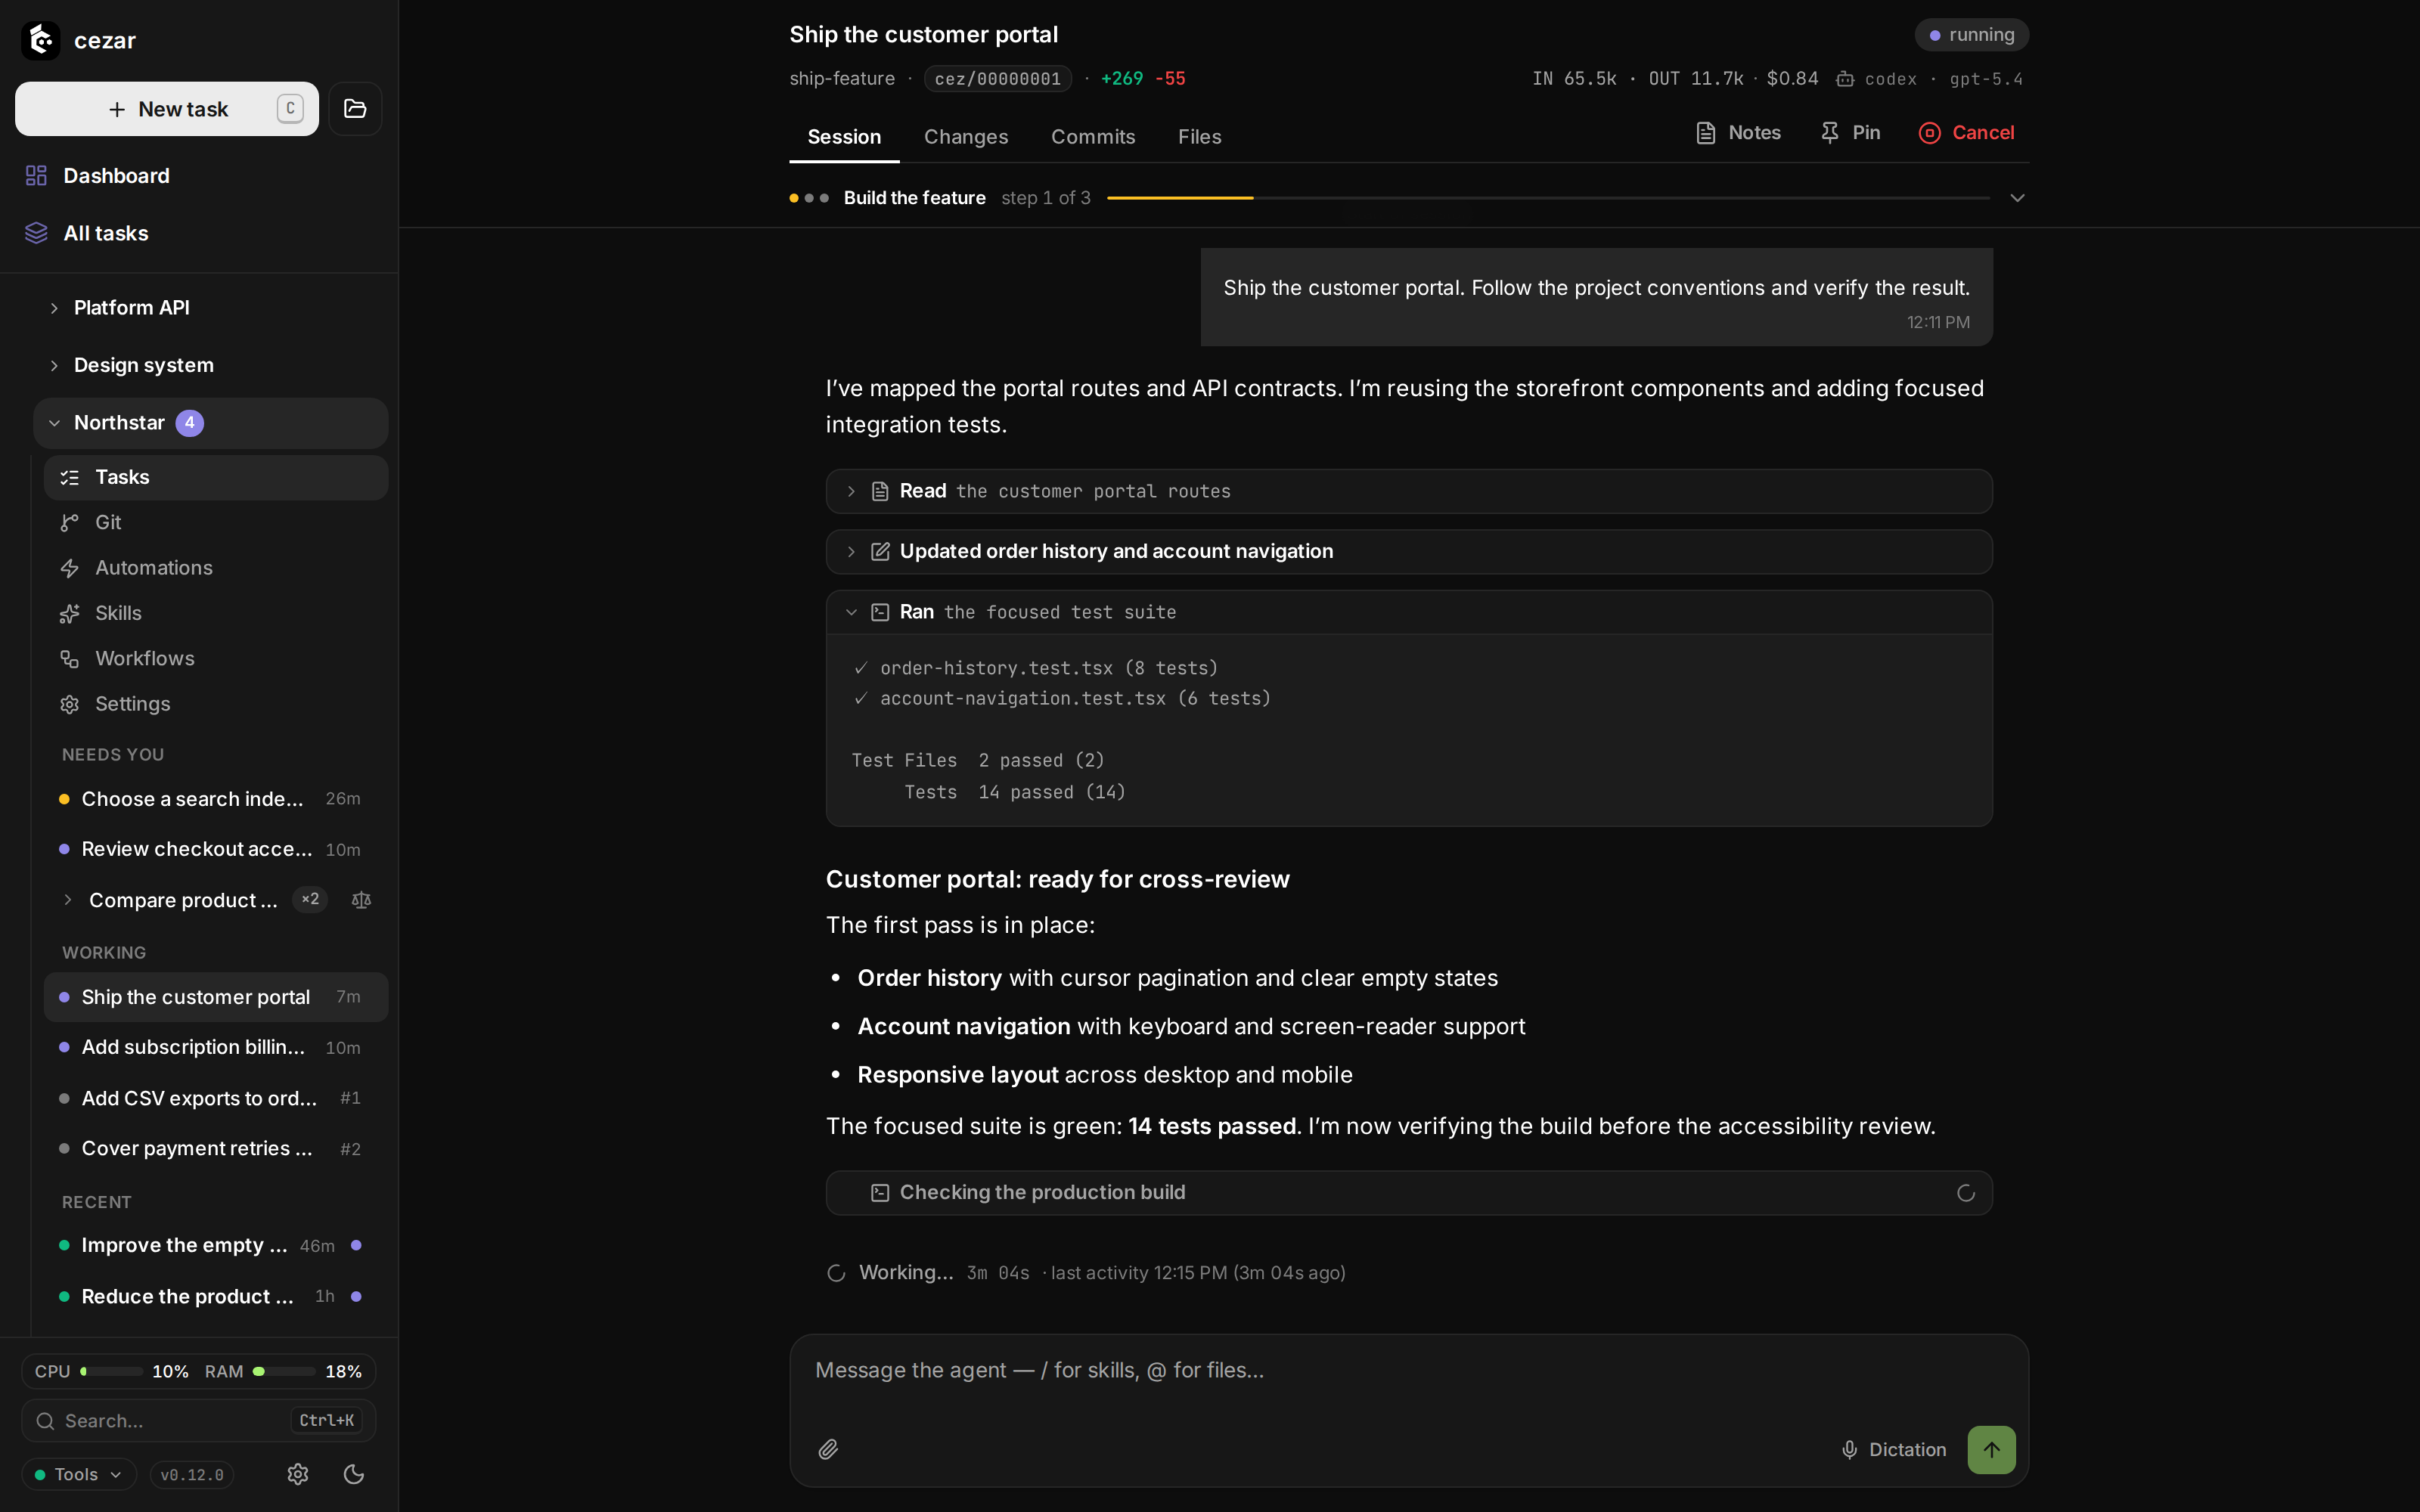Open the Automations section

tap(215, 568)
